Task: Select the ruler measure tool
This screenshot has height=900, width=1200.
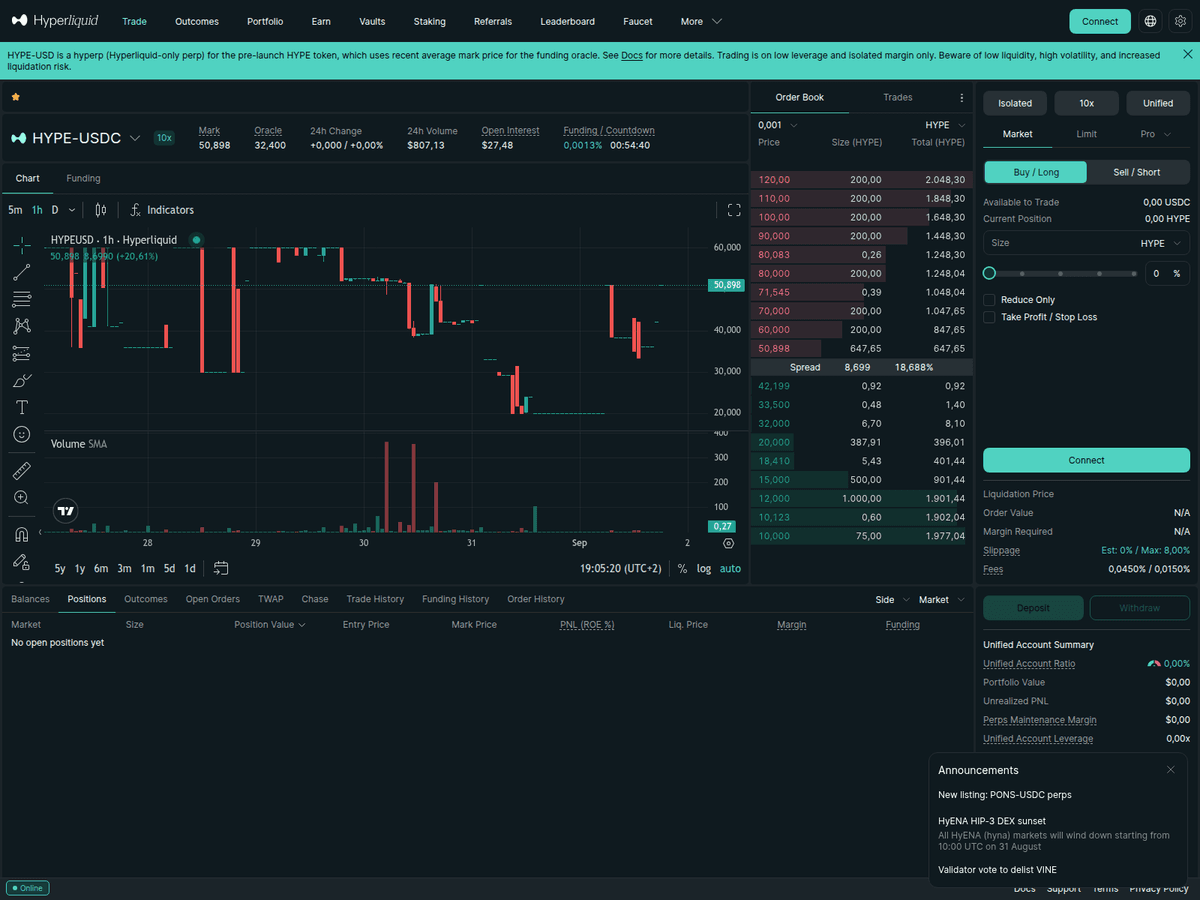Action: point(21,470)
